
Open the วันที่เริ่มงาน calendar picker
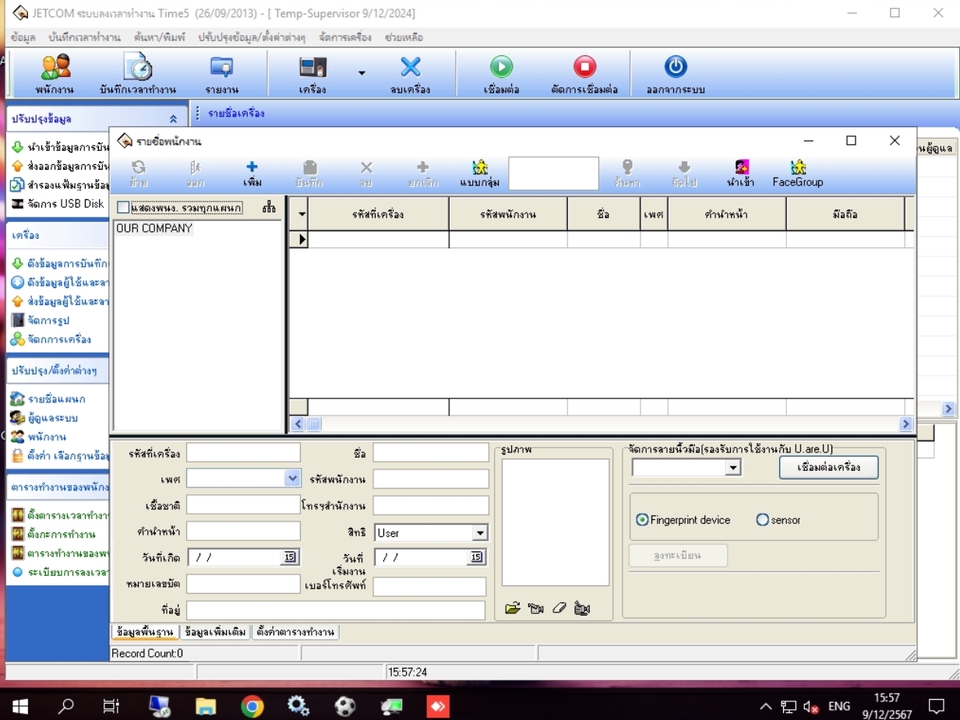pyautogui.click(x=476, y=557)
